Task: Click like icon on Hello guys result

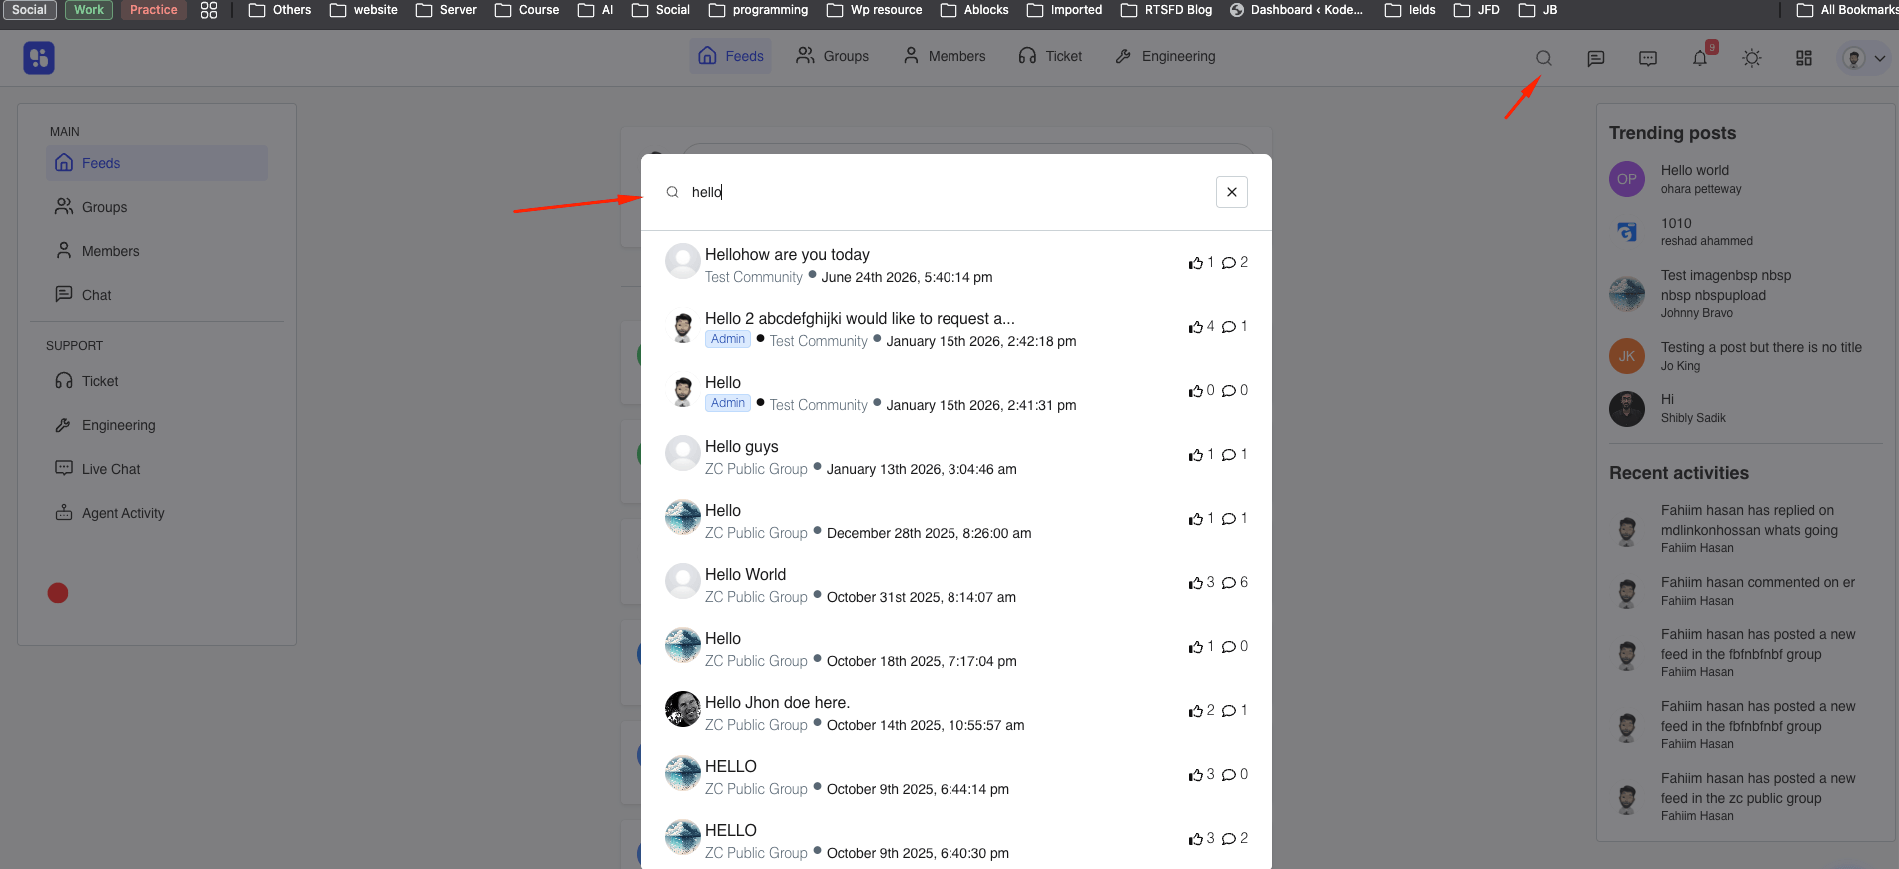Action: pyautogui.click(x=1195, y=455)
